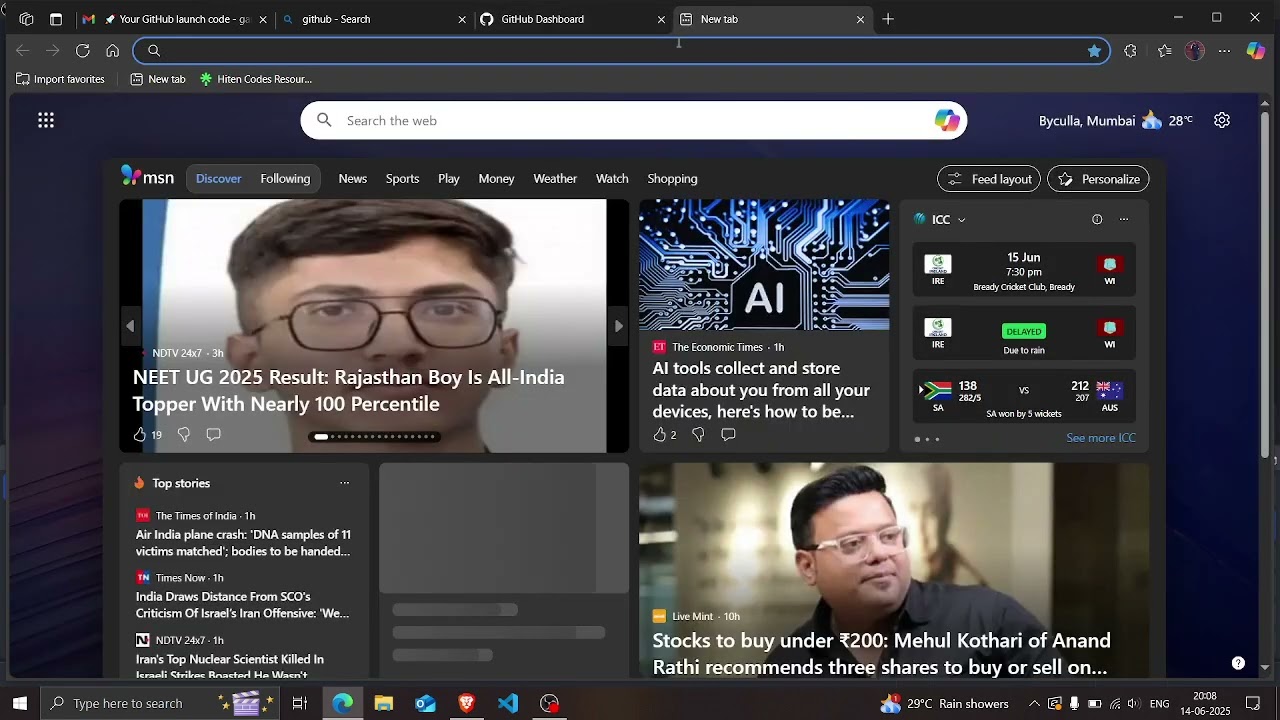1280x720 pixels.
Task: Open the Shopping section
Action: pos(672,178)
